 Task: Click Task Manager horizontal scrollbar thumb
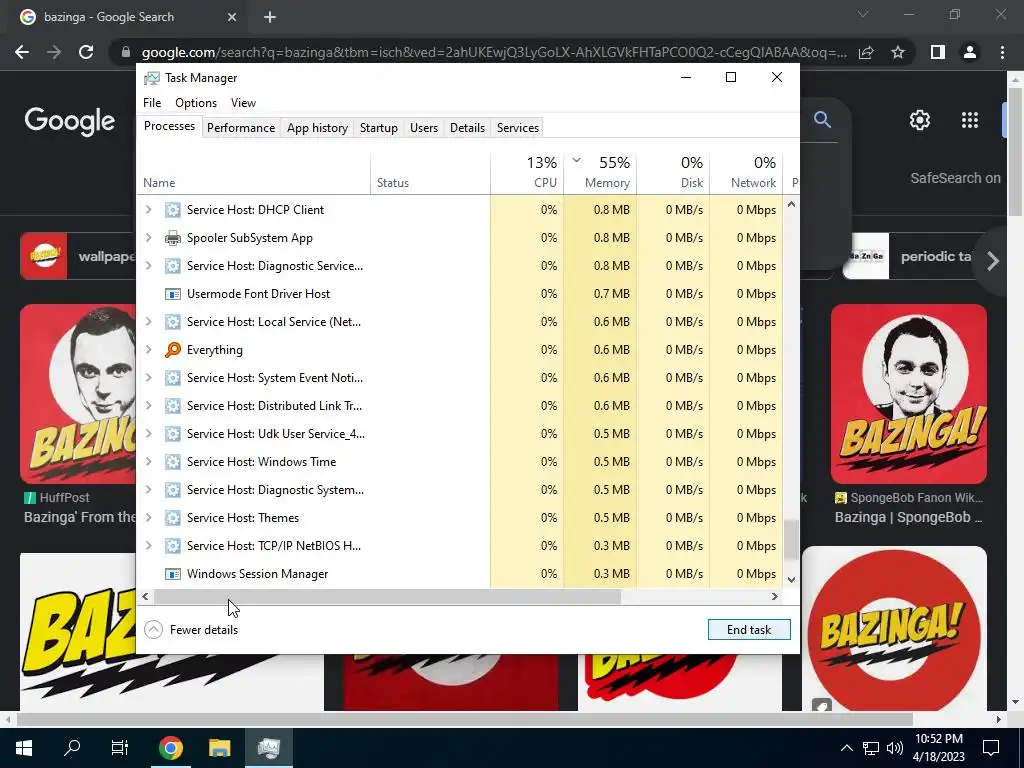click(x=387, y=596)
